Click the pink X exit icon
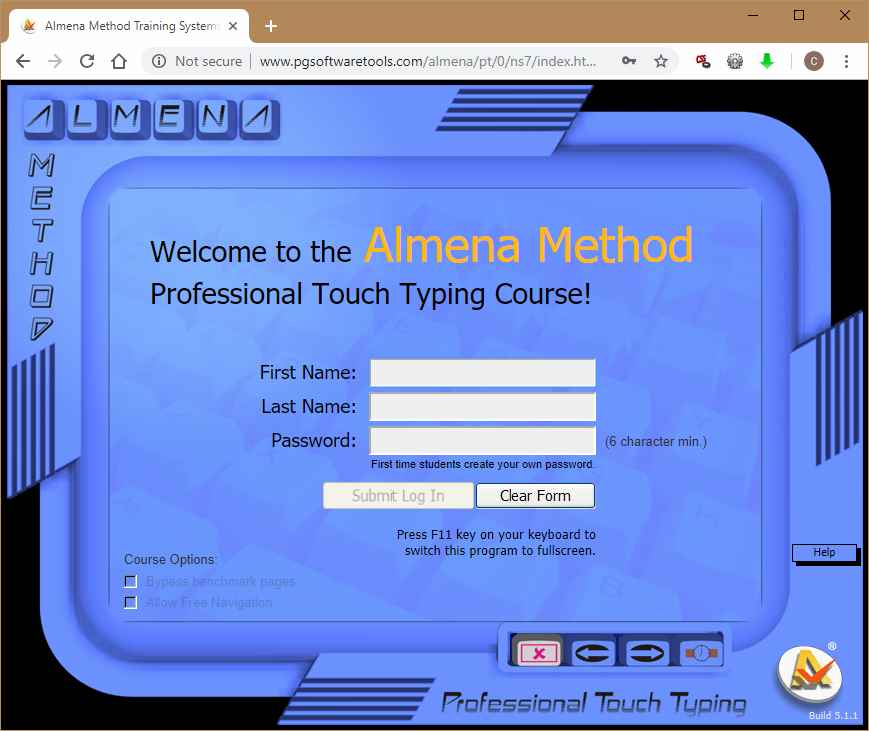This screenshot has width=869, height=731. [x=538, y=653]
